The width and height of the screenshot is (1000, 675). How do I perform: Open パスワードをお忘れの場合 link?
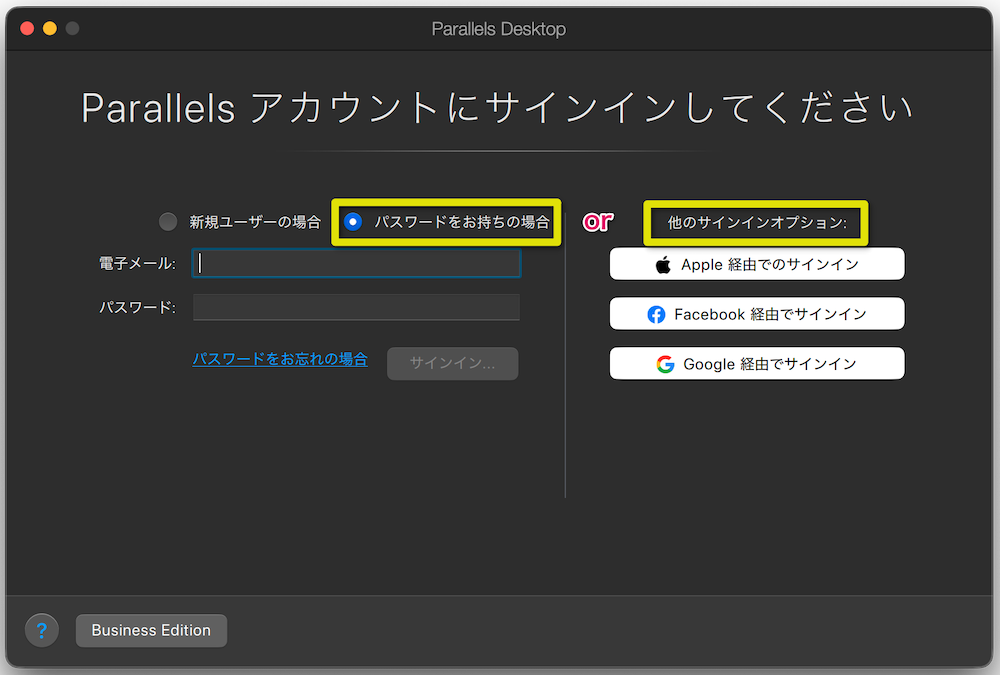[280, 359]
